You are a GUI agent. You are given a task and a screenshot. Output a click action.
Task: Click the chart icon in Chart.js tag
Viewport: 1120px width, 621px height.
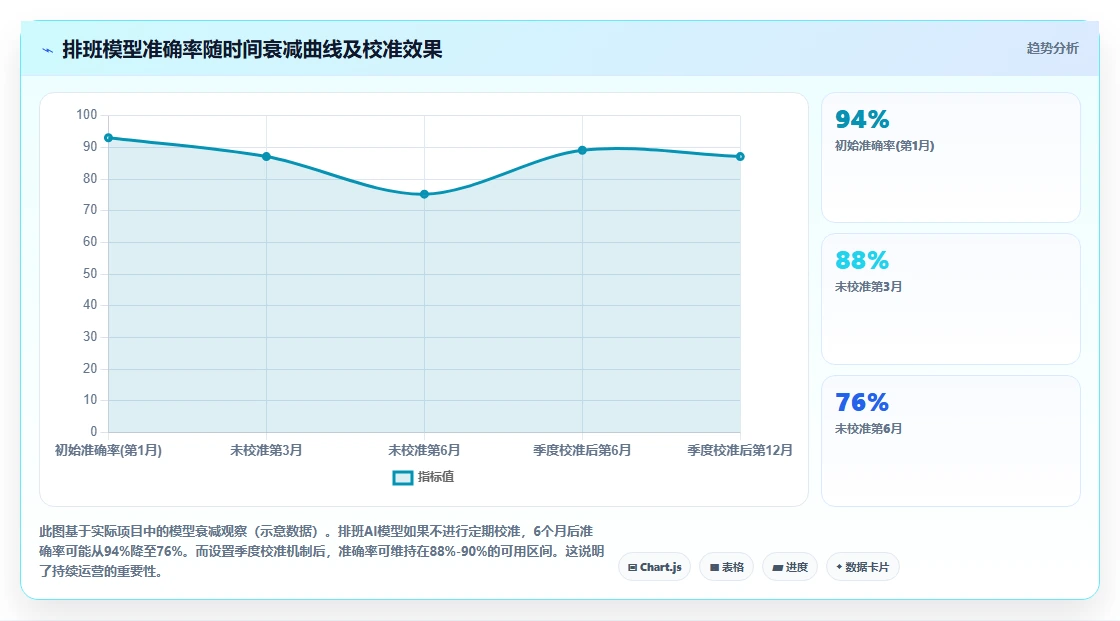tap(632, 567)
